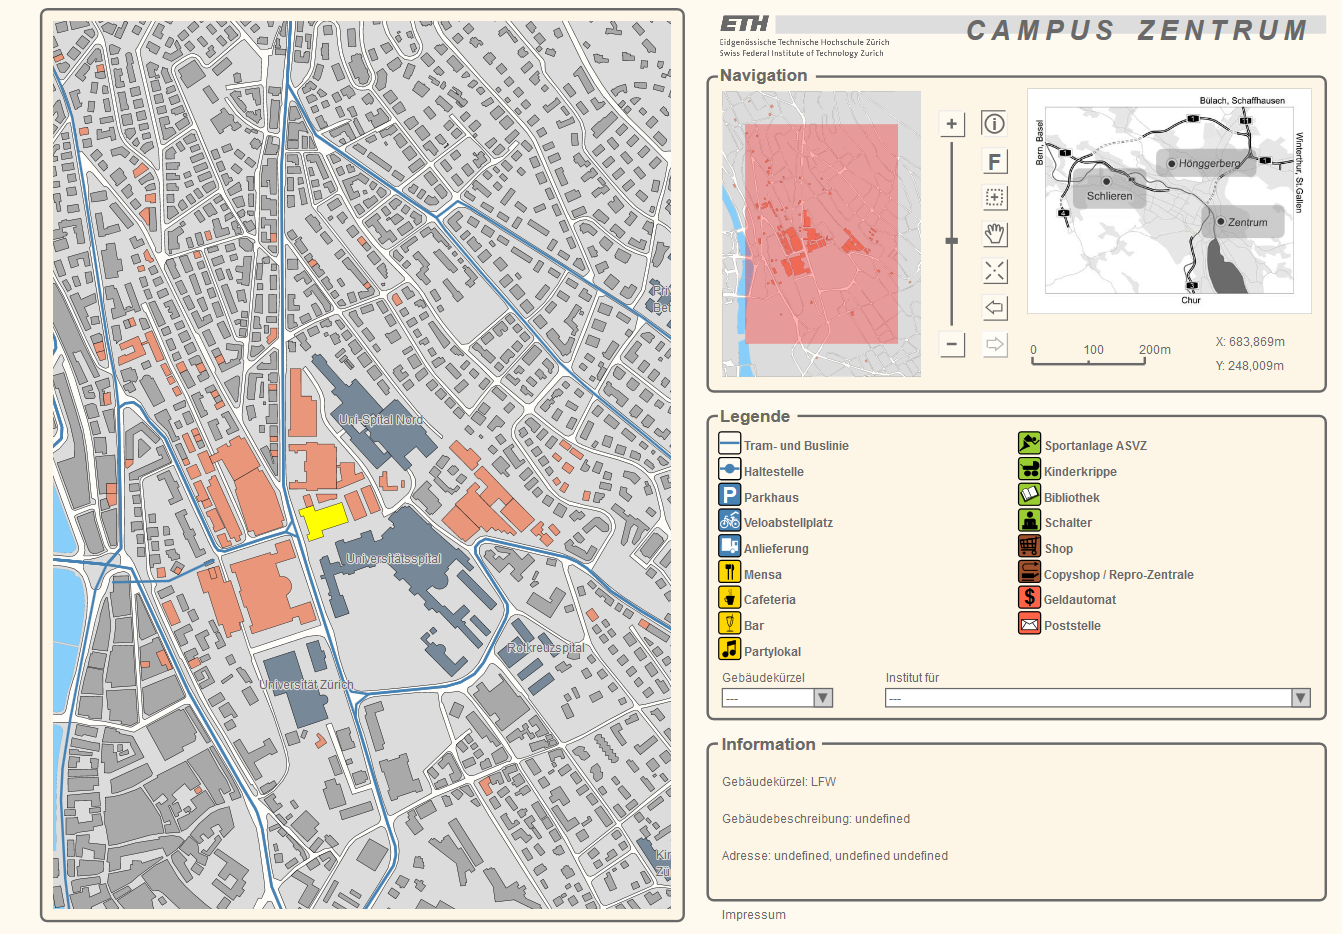Click the Gebäudekürzel: LFW information text
The height and width of the screenshot is (934, 1342).
point(779,782)
